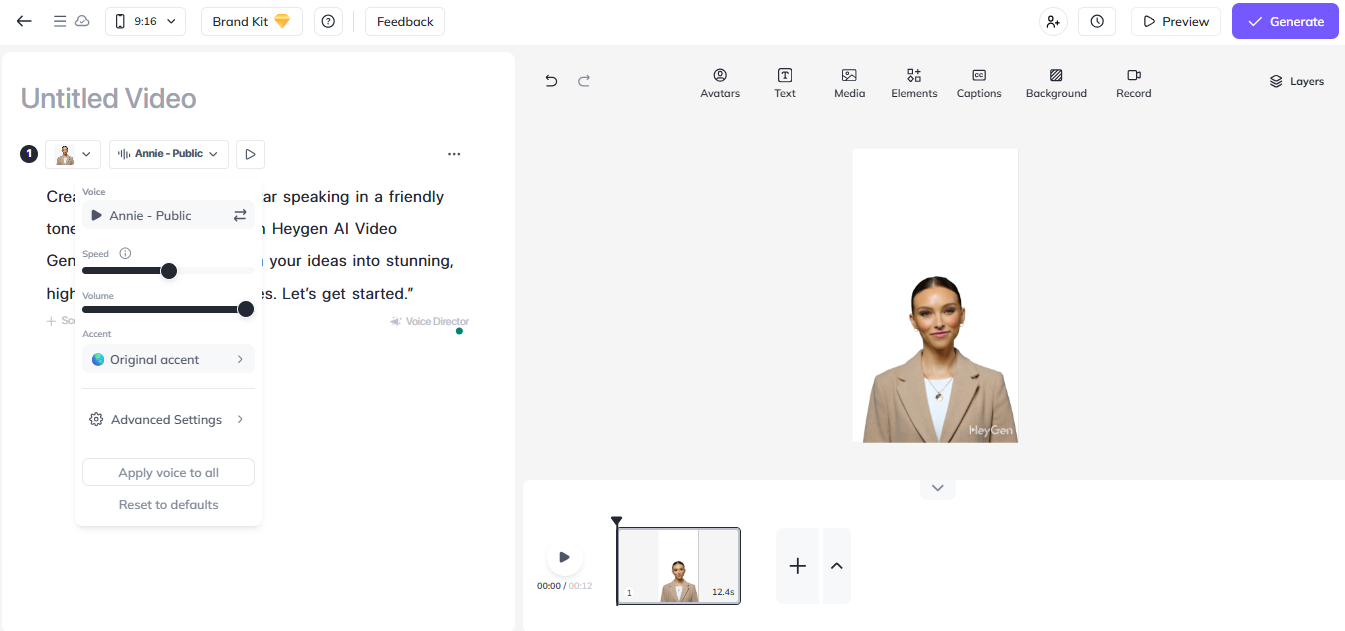Show the Layers panel

1296,81
